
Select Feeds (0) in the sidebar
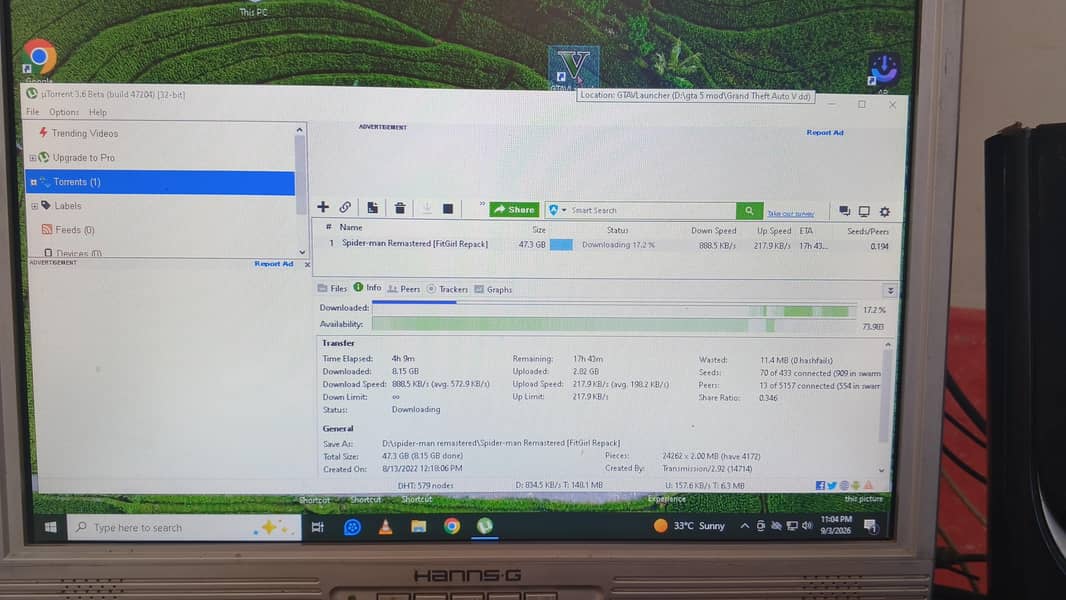click(75, 230)
